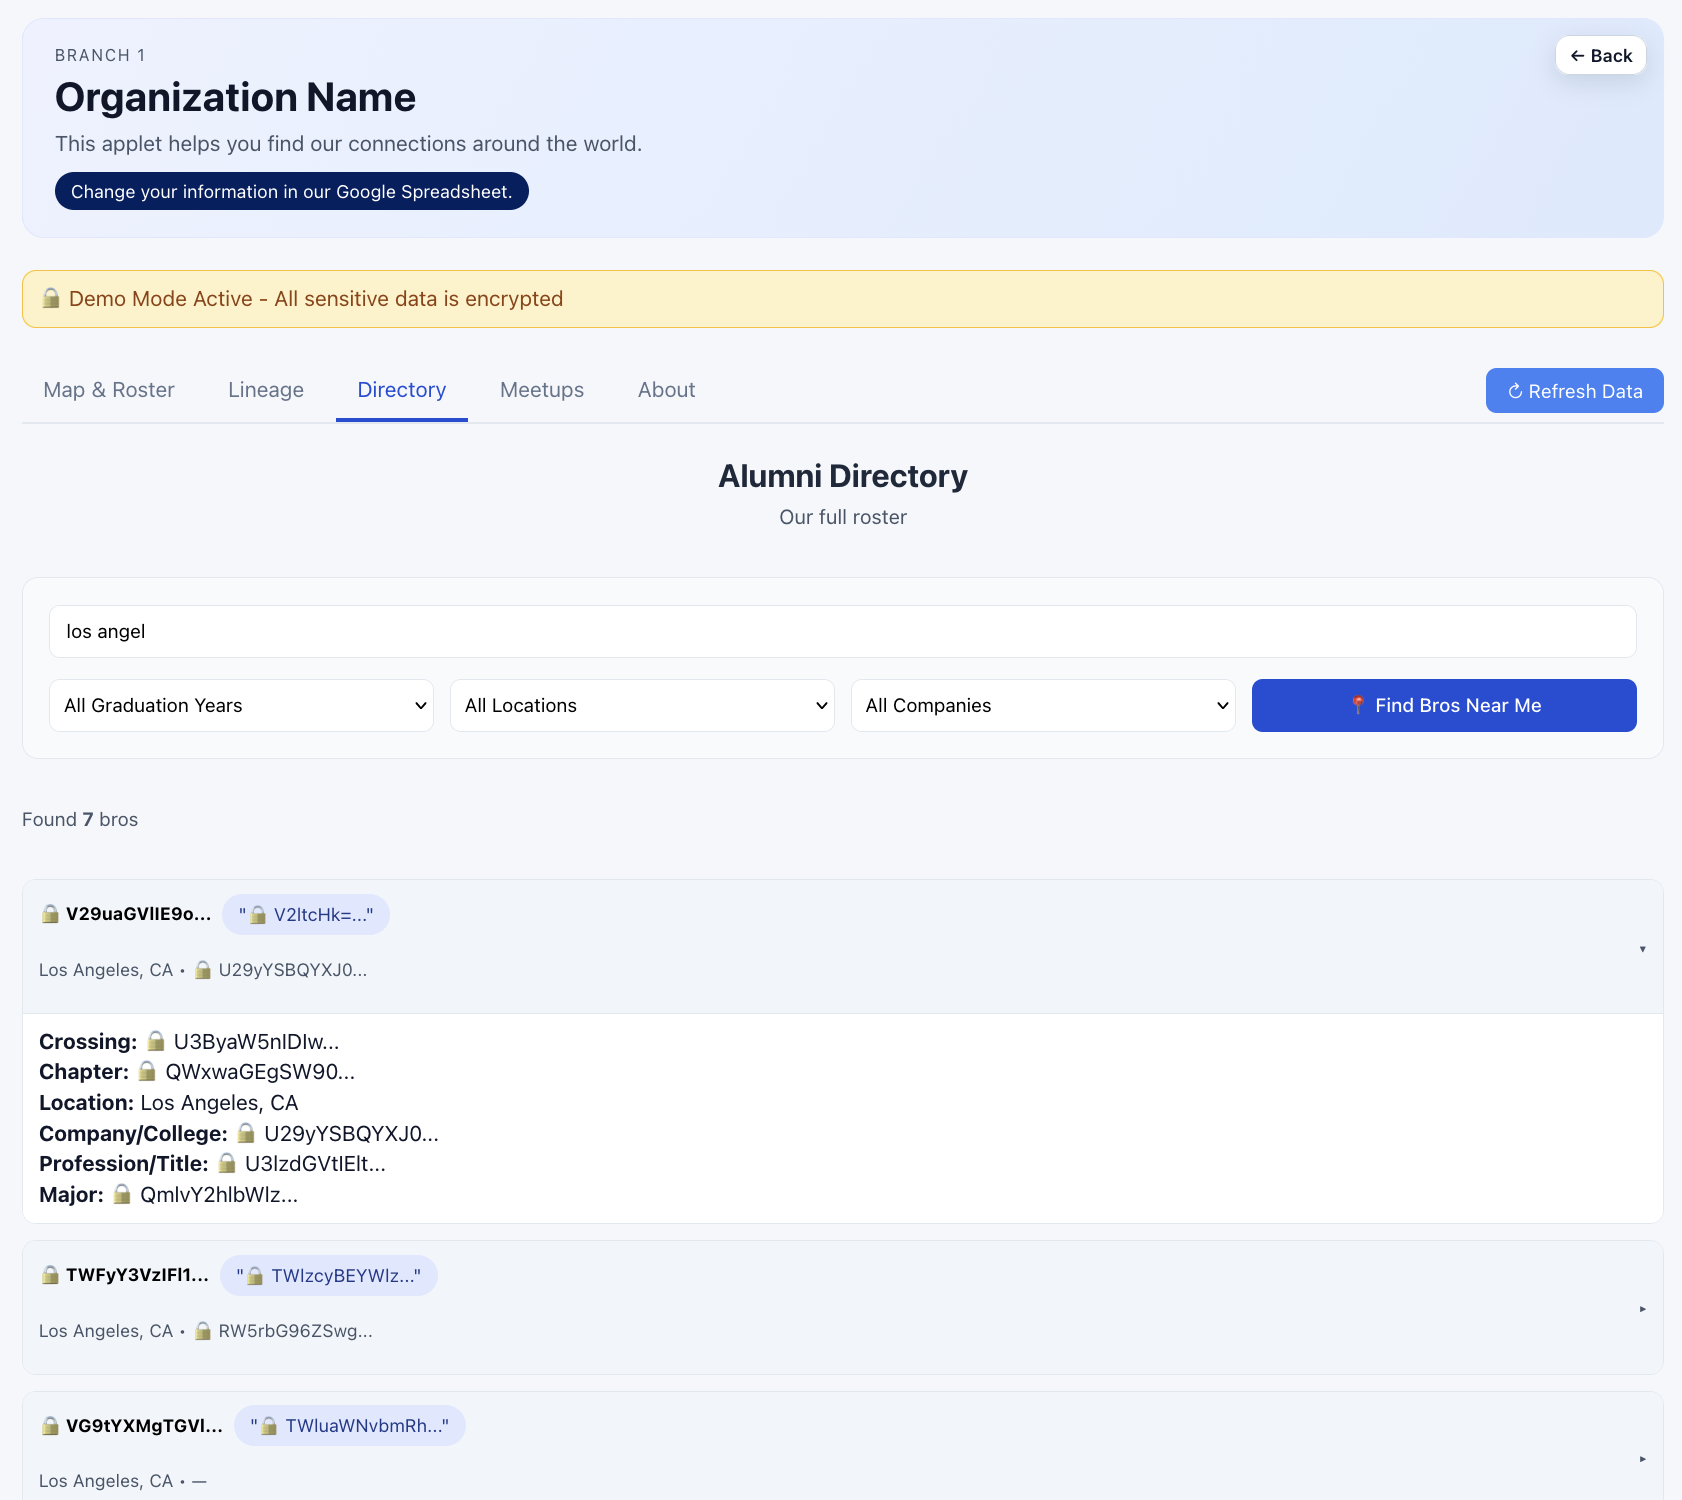1682x1500 pixels.
Task: Click the search field containing los angel
Action: (x=841, y=631)
